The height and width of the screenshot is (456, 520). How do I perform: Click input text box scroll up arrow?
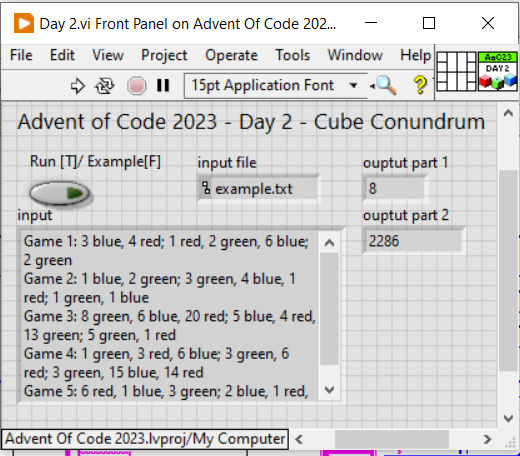[x=329, y=243]
